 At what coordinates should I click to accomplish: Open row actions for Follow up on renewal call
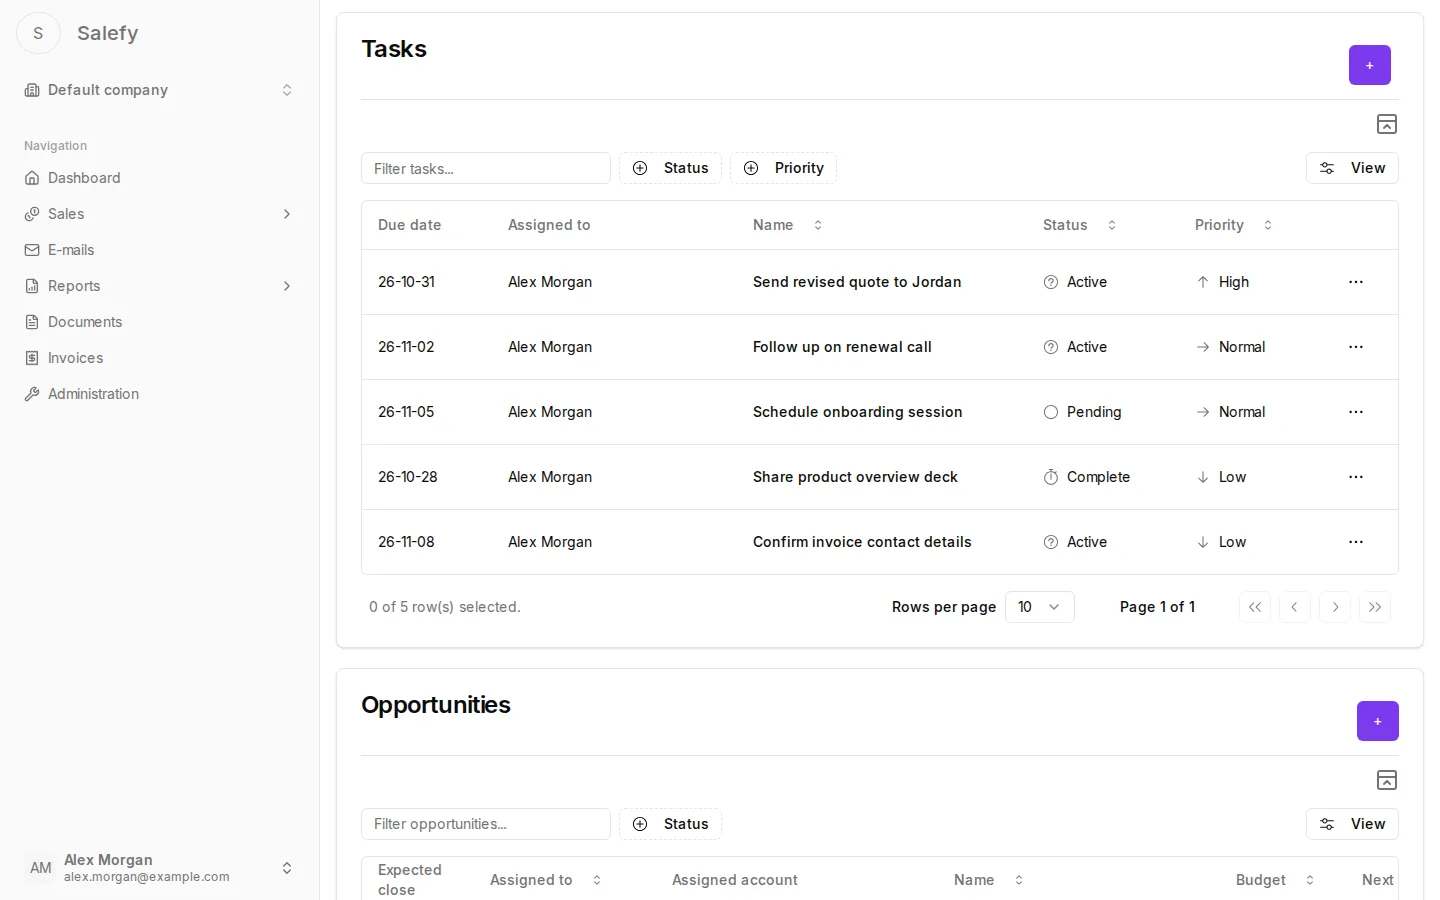(1356, 347)
